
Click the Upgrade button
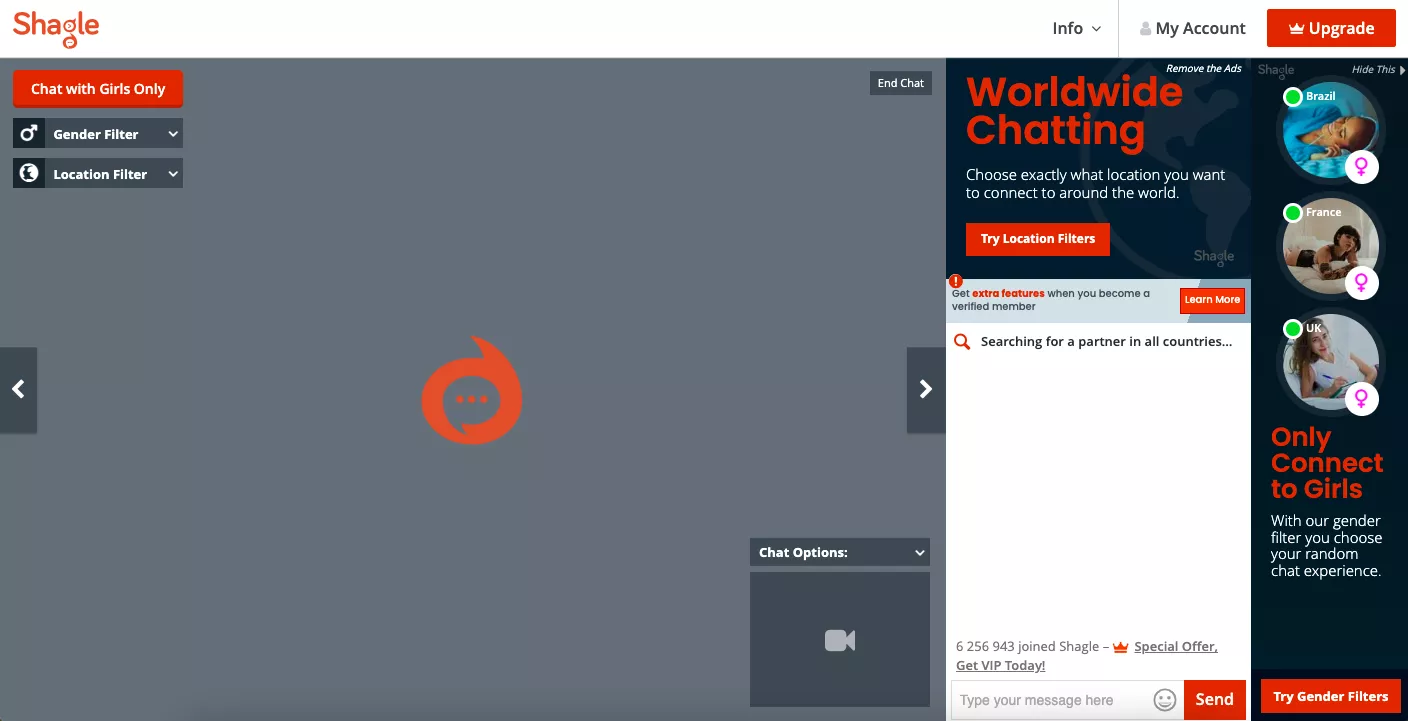1331,29
